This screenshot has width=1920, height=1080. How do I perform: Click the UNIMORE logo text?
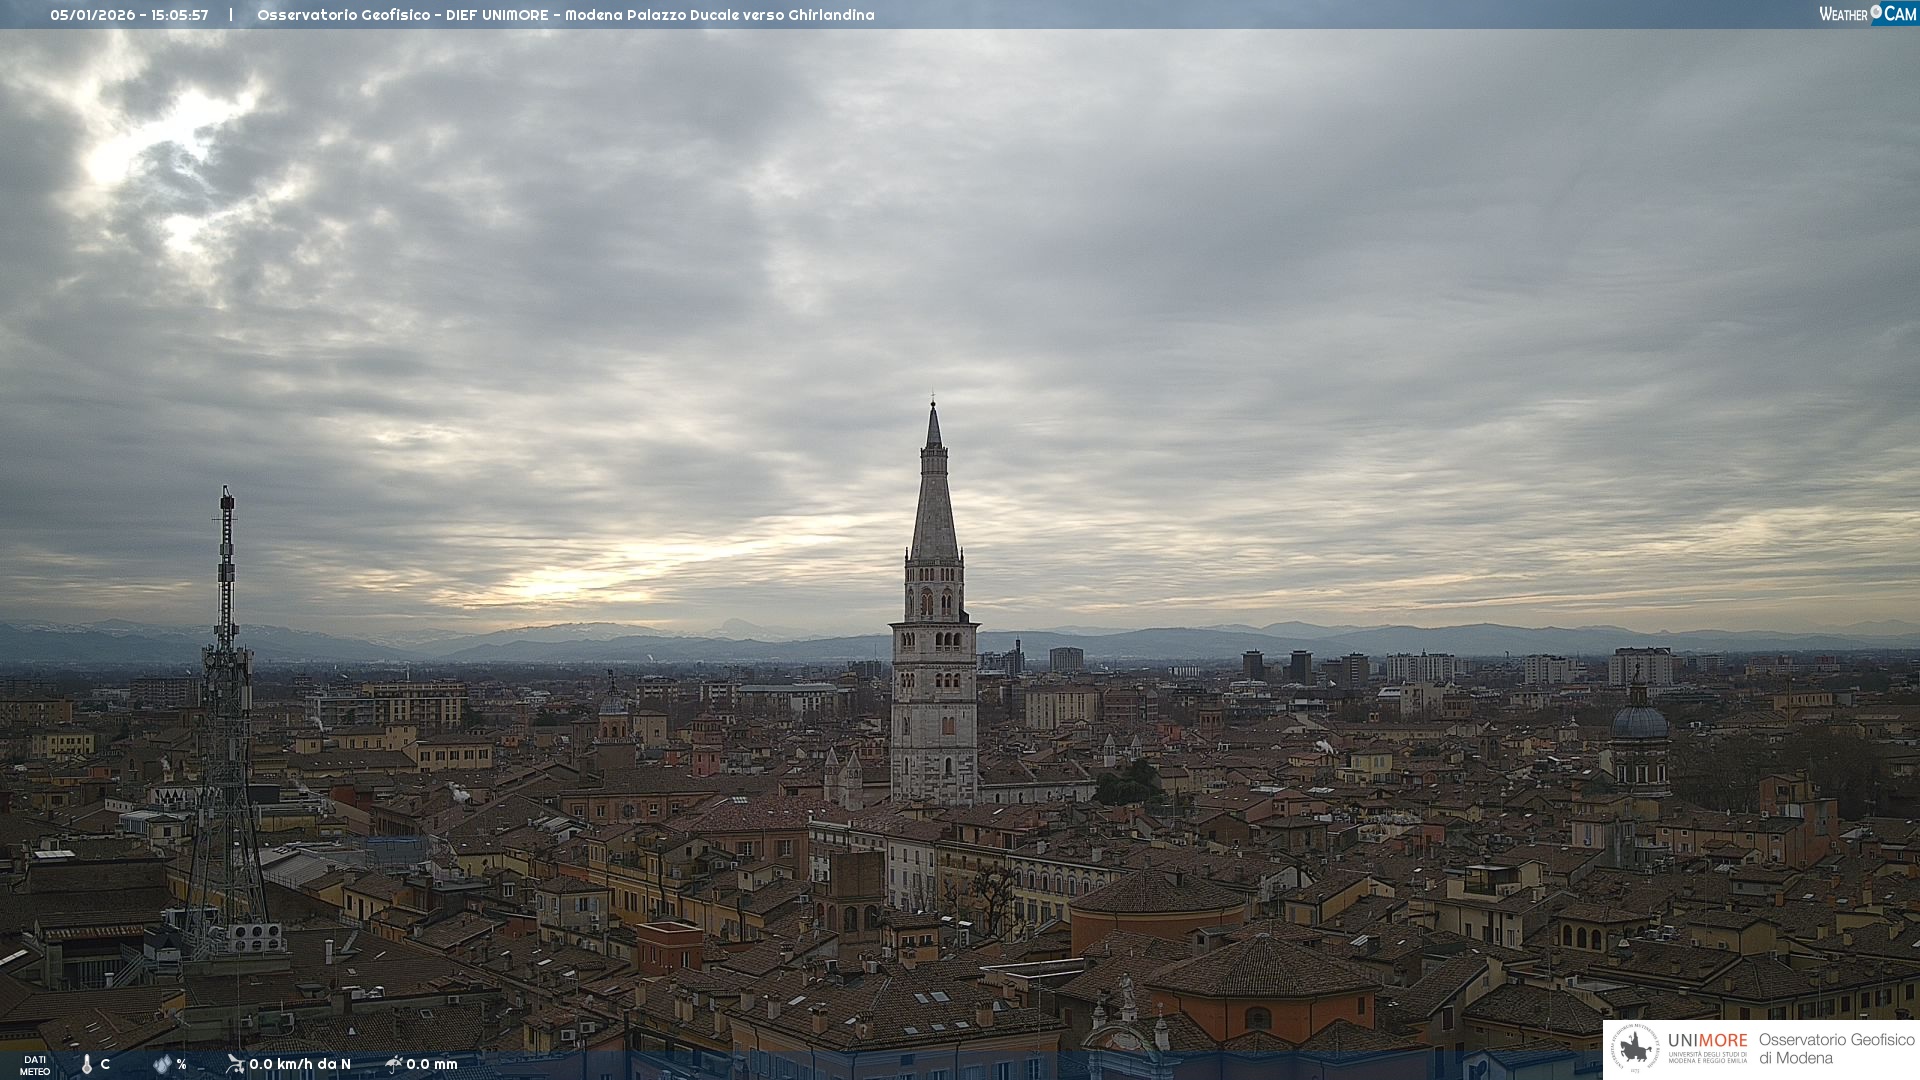click(x=1707, y=1041)
